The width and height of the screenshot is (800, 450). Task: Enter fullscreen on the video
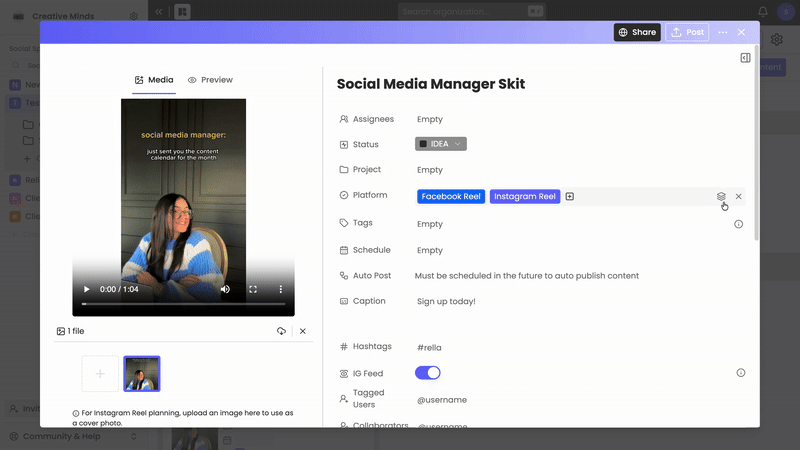click(253, 289)
